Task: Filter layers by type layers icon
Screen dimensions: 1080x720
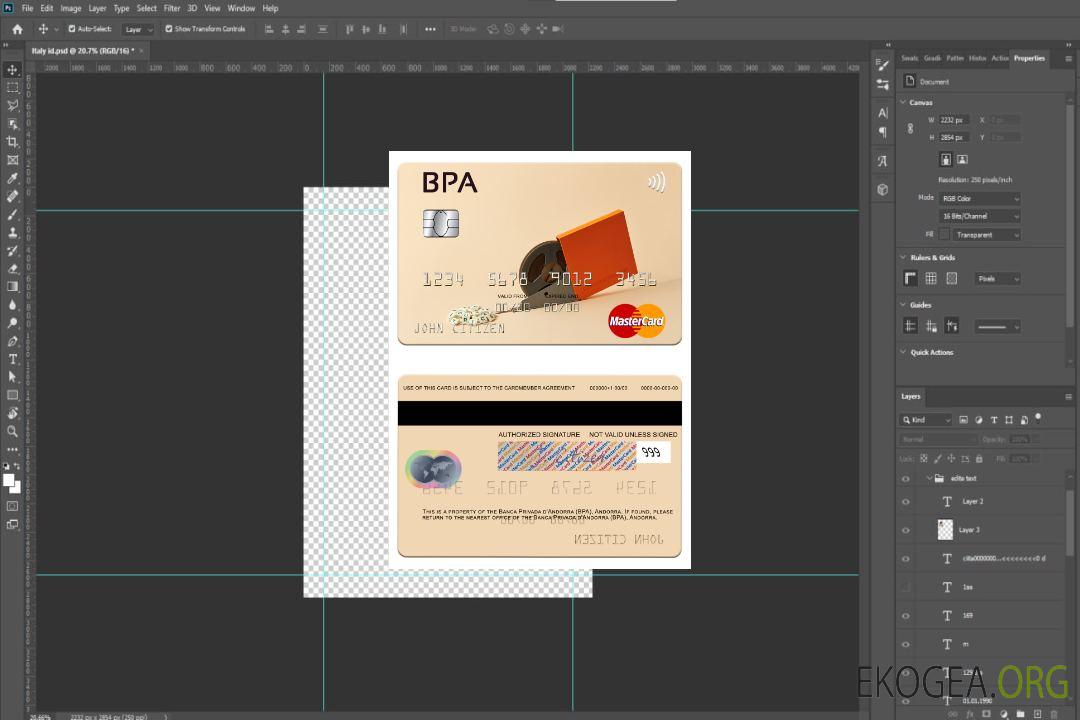Action: [994, 420]
